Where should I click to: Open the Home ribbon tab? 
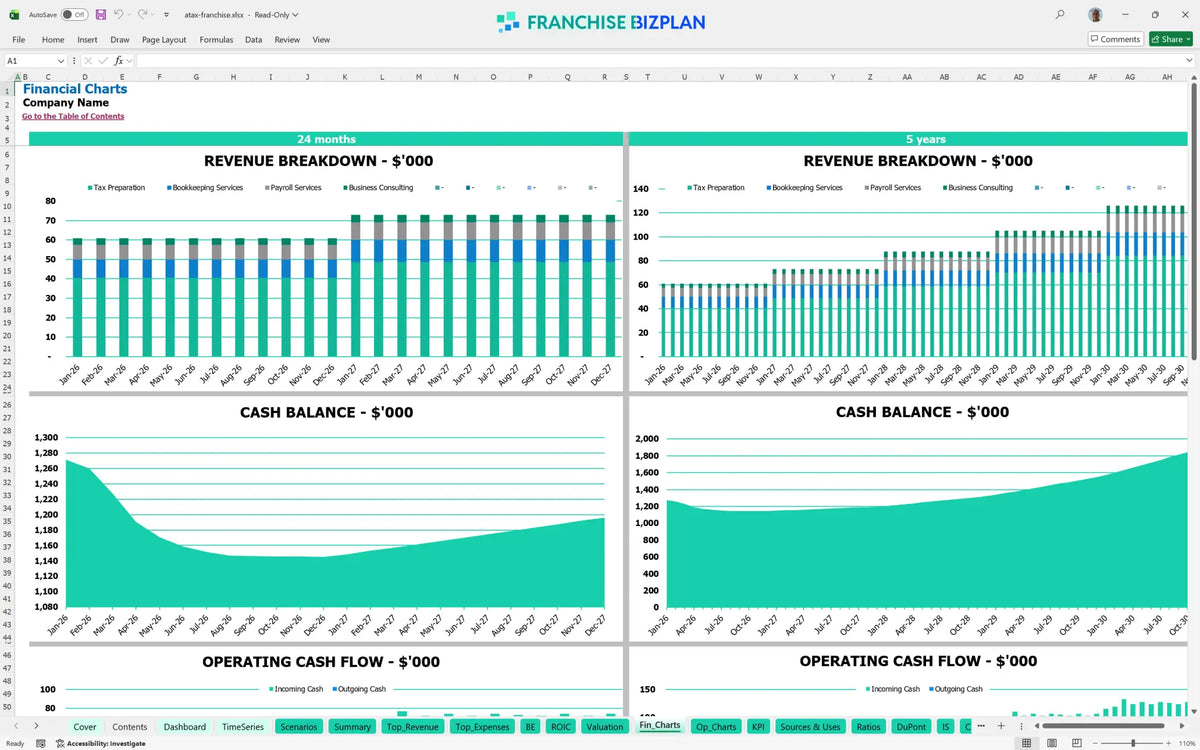pos(53,40)
